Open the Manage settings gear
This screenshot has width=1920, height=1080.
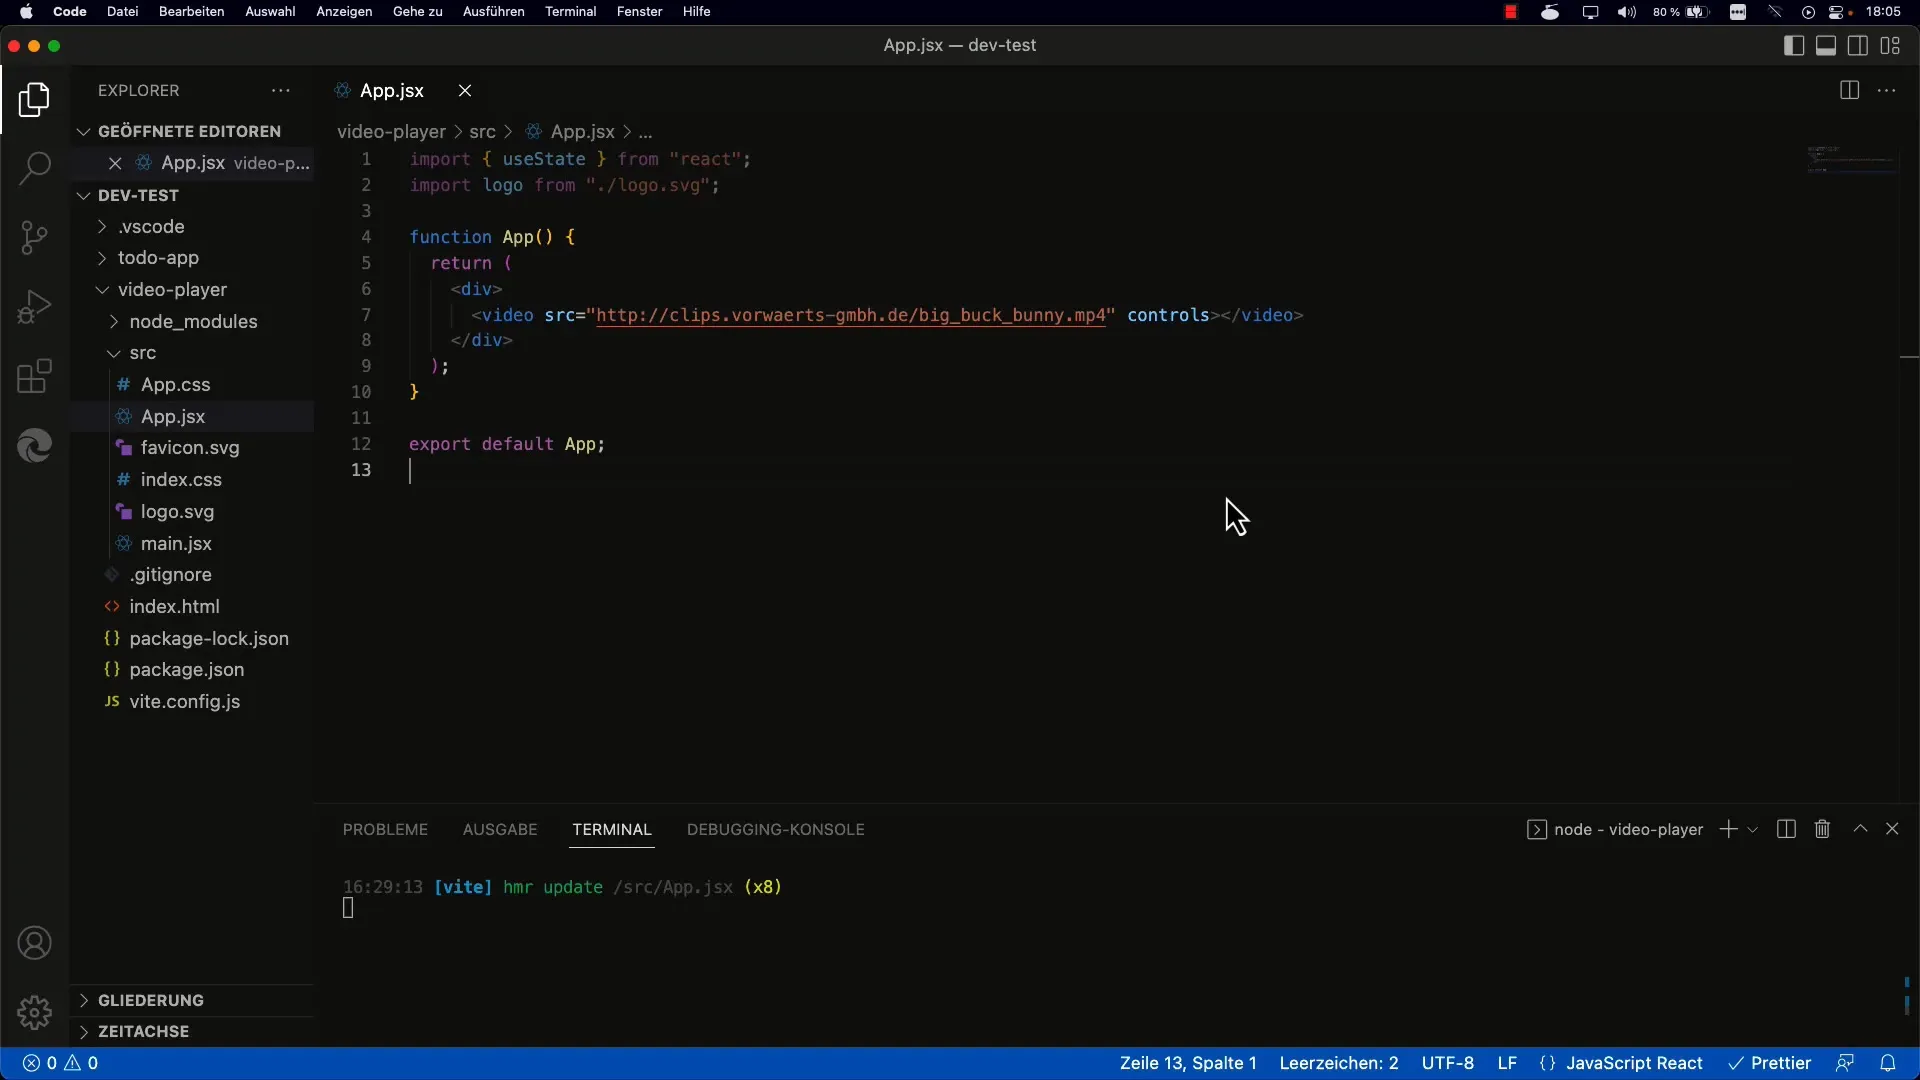click(x=34, y=1012)
